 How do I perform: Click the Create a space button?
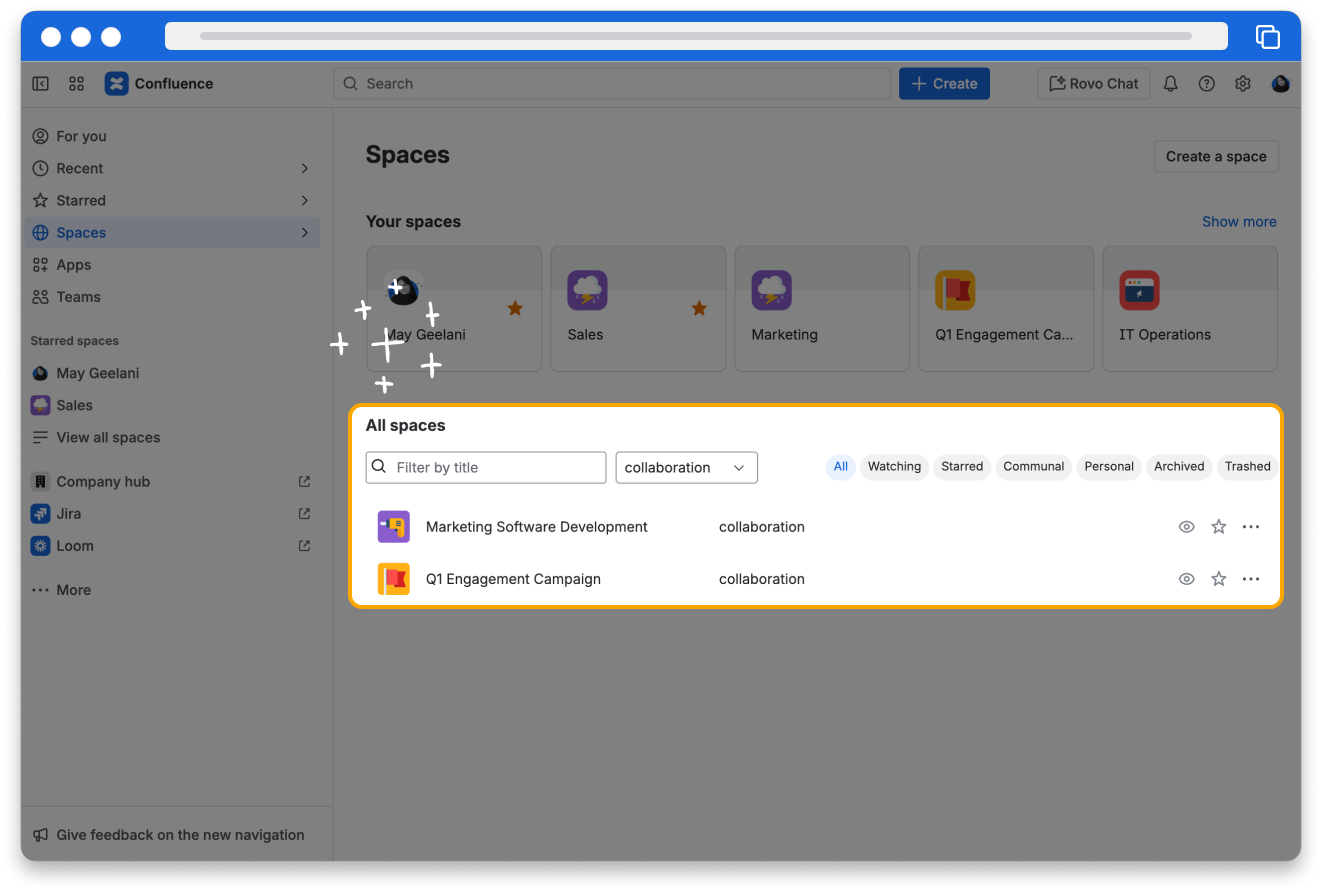pos(1215,156)
